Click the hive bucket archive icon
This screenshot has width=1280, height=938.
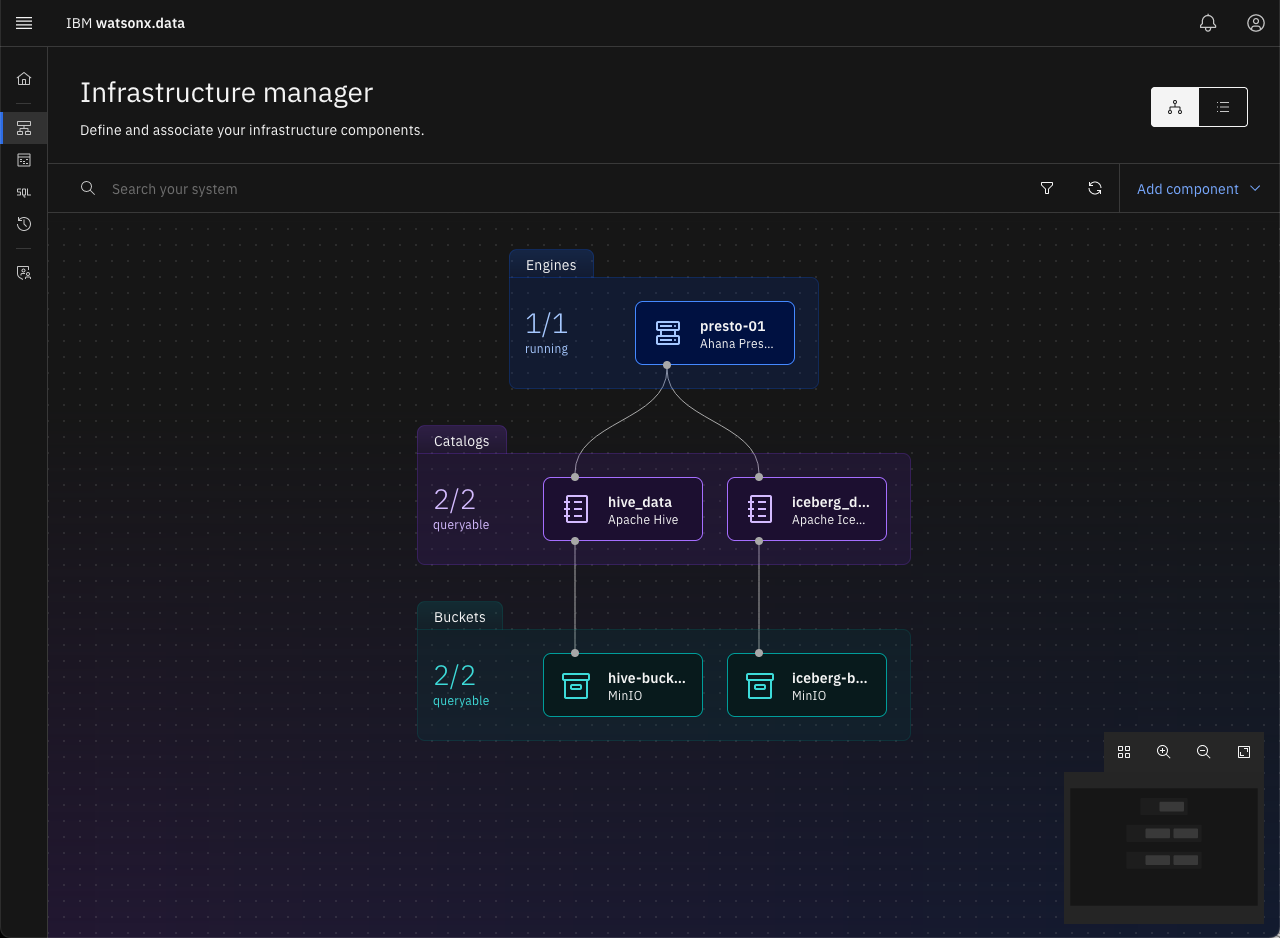576,685
